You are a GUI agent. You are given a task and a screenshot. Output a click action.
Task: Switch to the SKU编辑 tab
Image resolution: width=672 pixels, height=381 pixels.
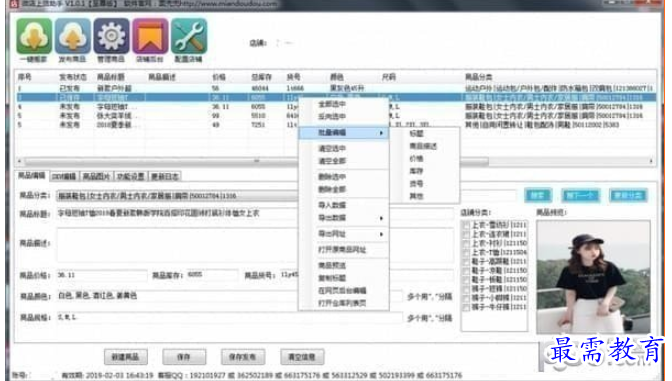[64, 177]
